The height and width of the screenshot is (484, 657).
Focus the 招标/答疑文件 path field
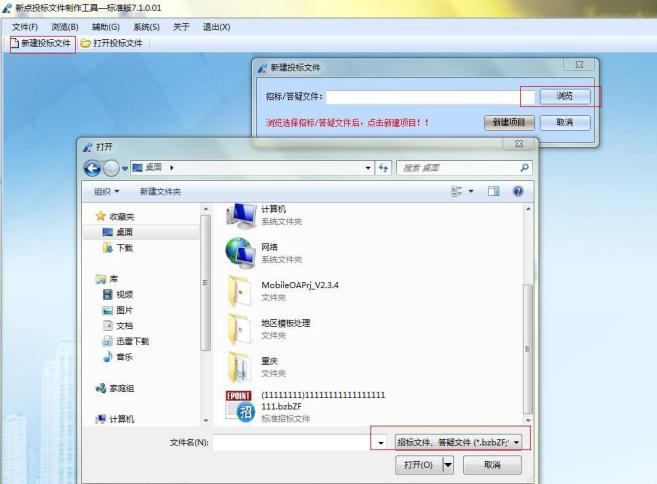coord(430,97)
